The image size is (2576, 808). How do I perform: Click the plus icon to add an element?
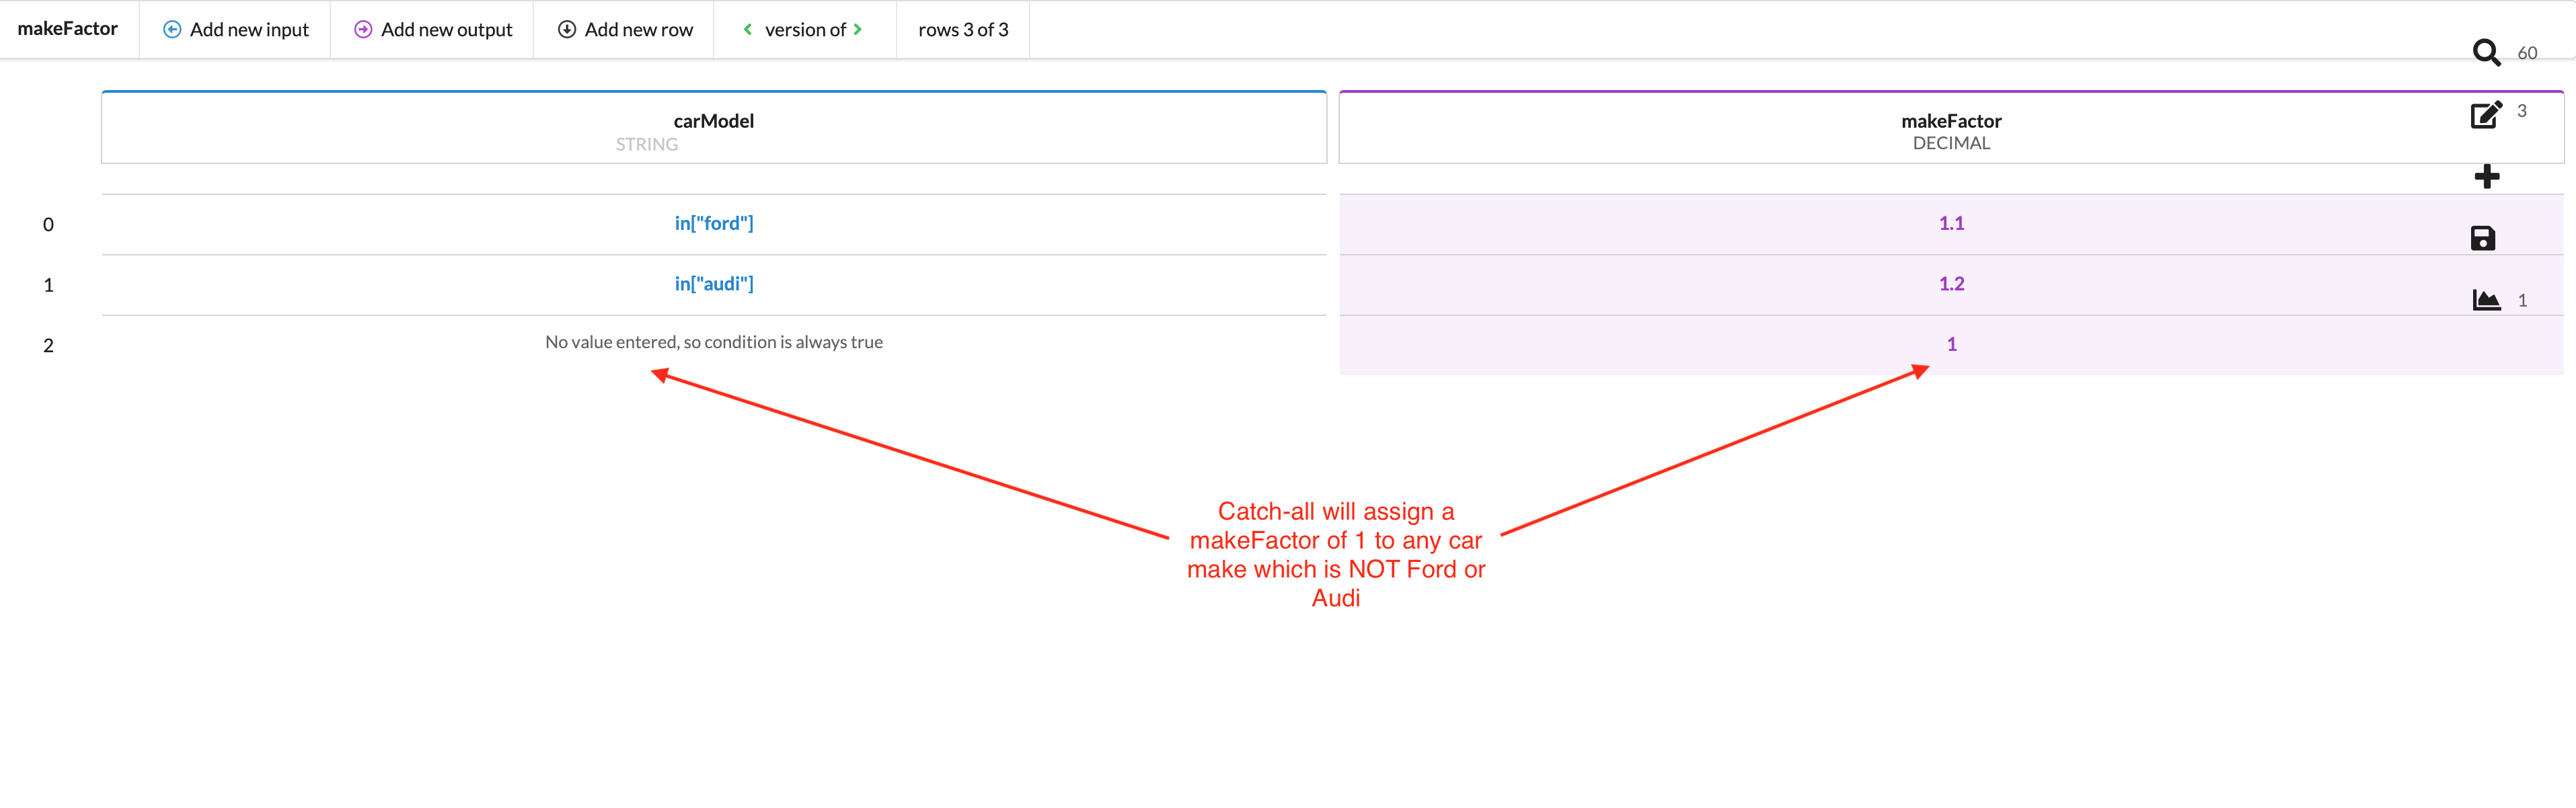[x=2487, y=176]
